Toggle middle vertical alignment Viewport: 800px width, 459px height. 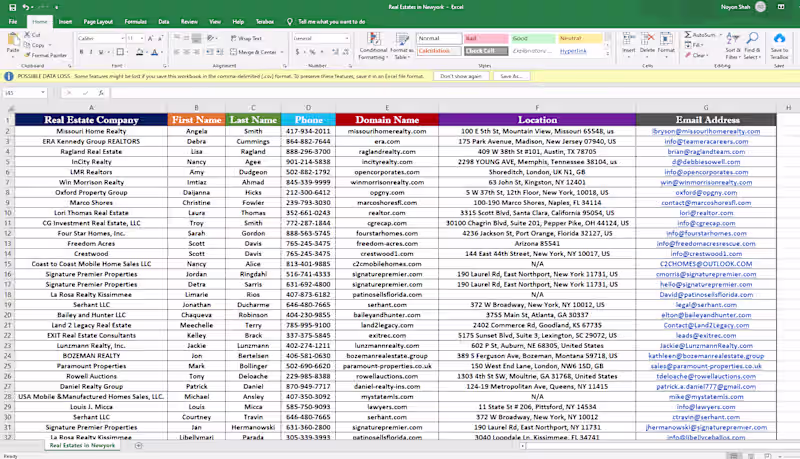pyautogui.click(x=187, y=38)
